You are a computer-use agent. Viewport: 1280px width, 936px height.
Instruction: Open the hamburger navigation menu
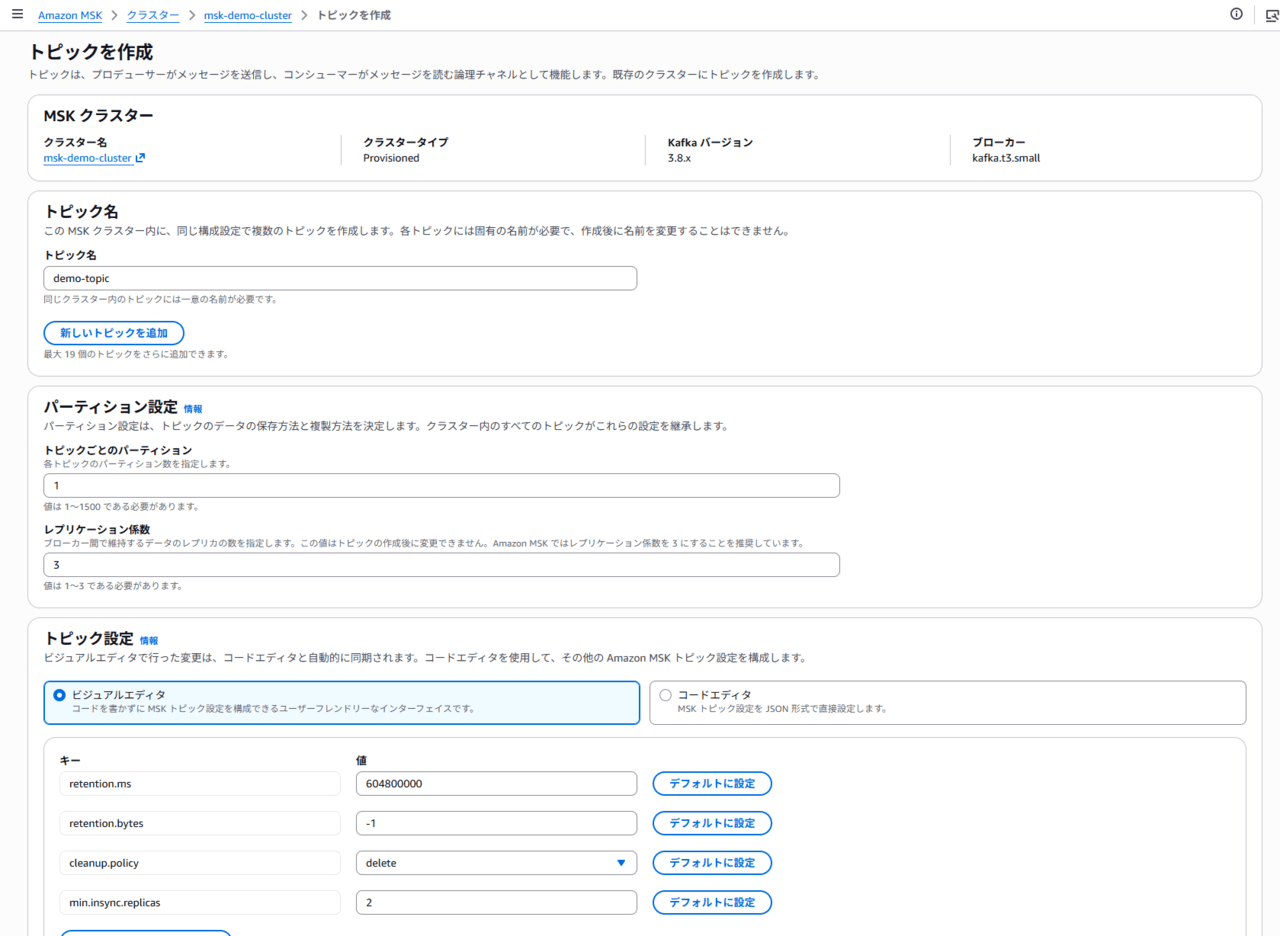pyautogui.click(x=17, y=15)
